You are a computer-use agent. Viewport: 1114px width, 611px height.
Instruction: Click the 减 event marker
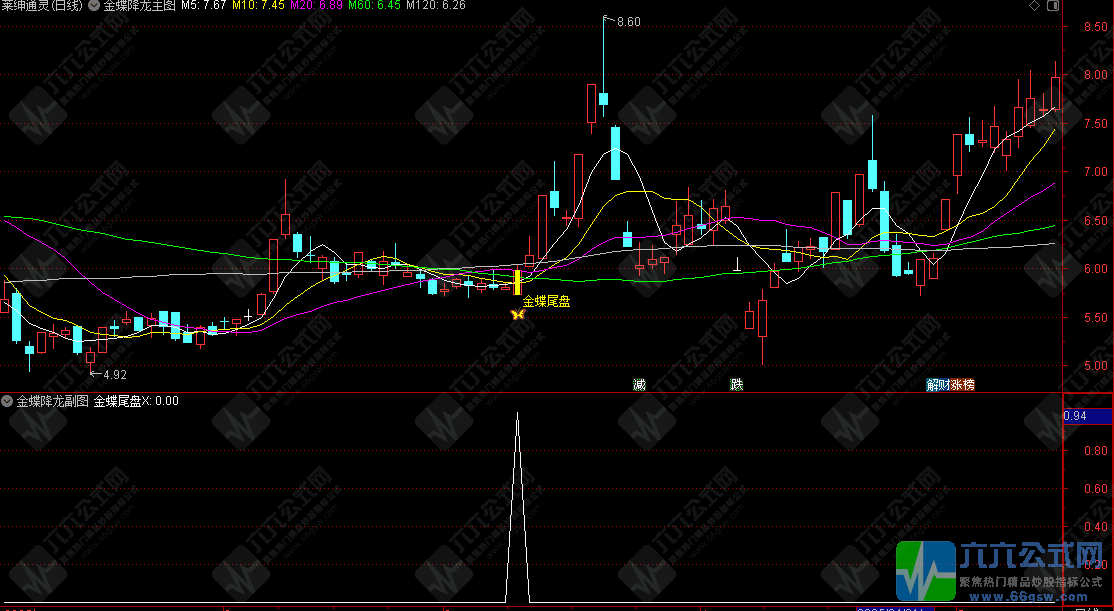coord(639,384)
